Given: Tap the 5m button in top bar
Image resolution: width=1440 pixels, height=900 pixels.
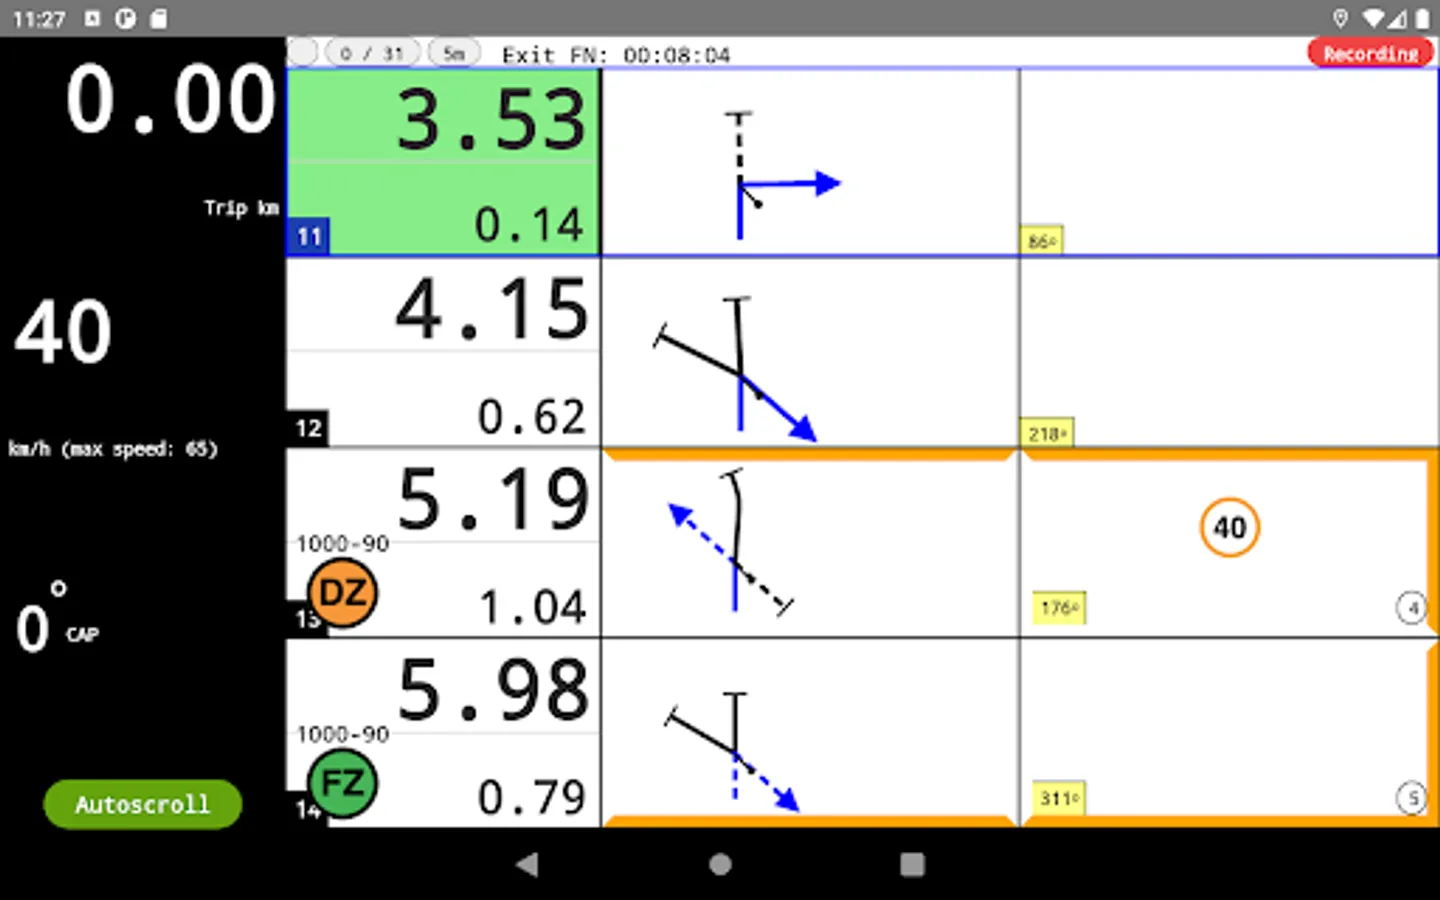Looking at the screenshot, I should 454,53.
